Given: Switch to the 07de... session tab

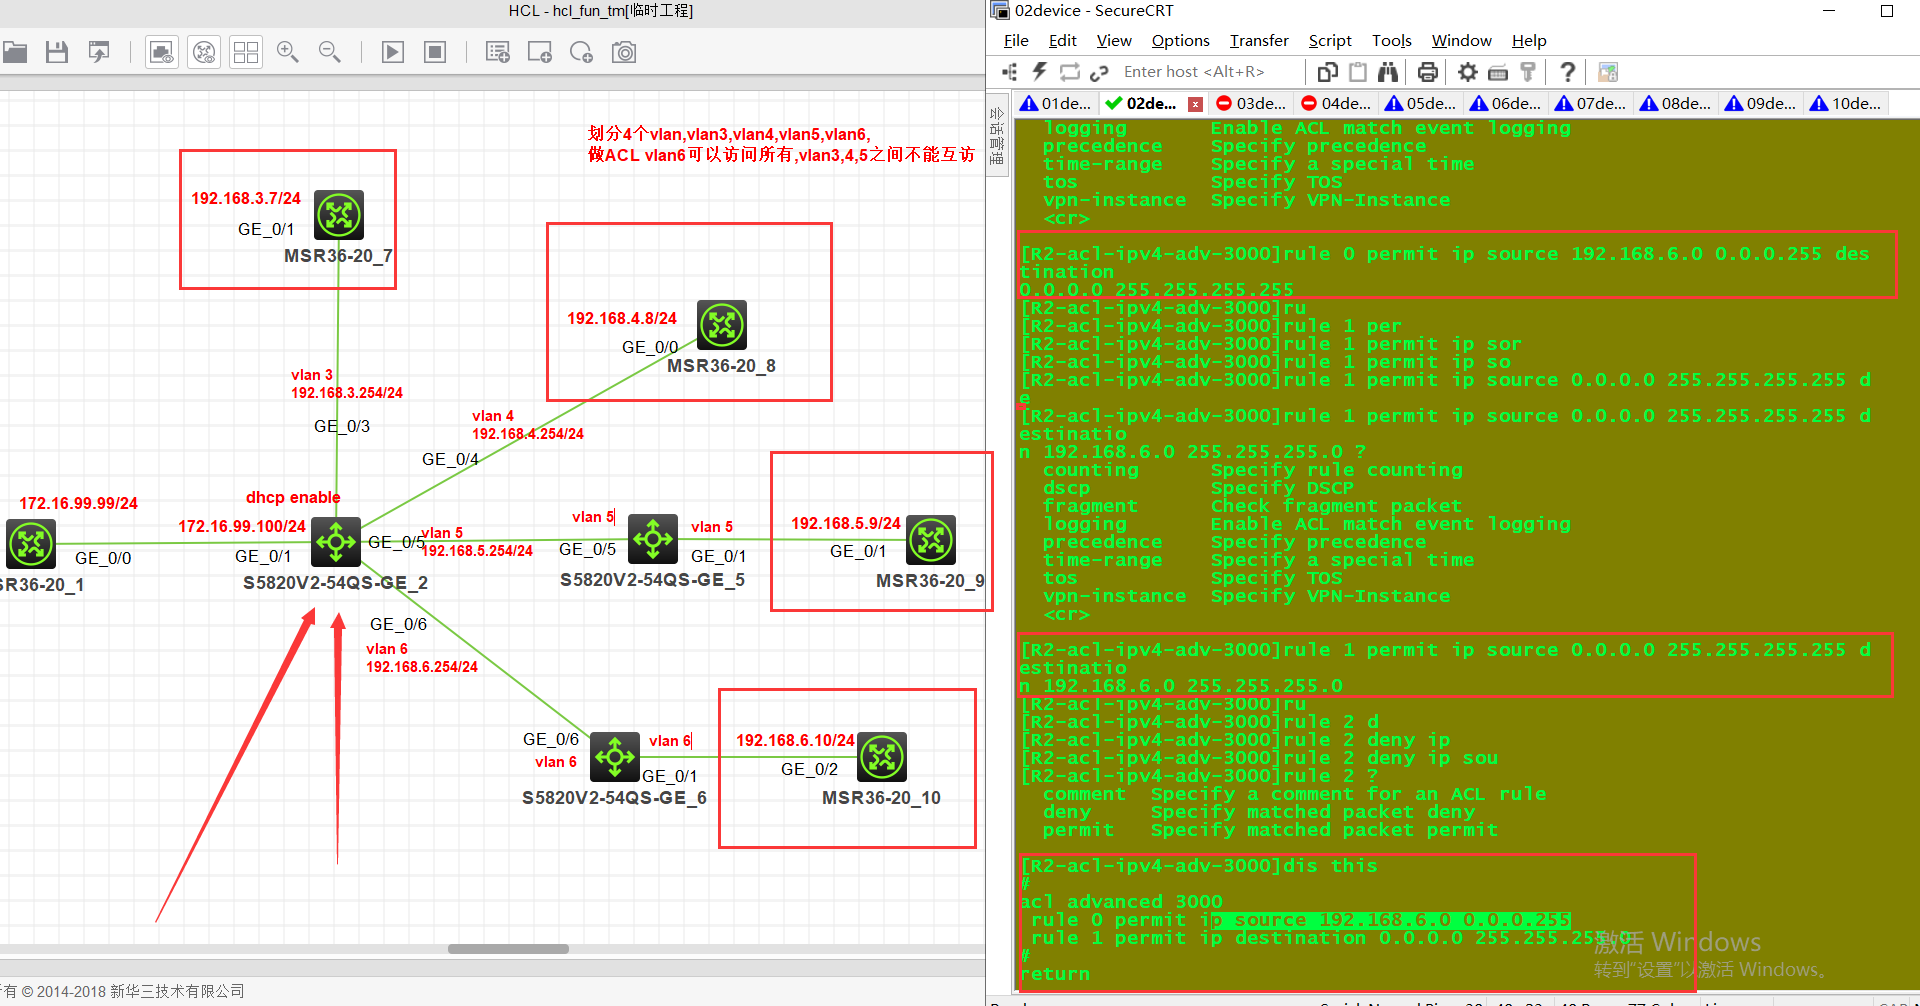Looking at the screenshot, I should (1592, 103).
